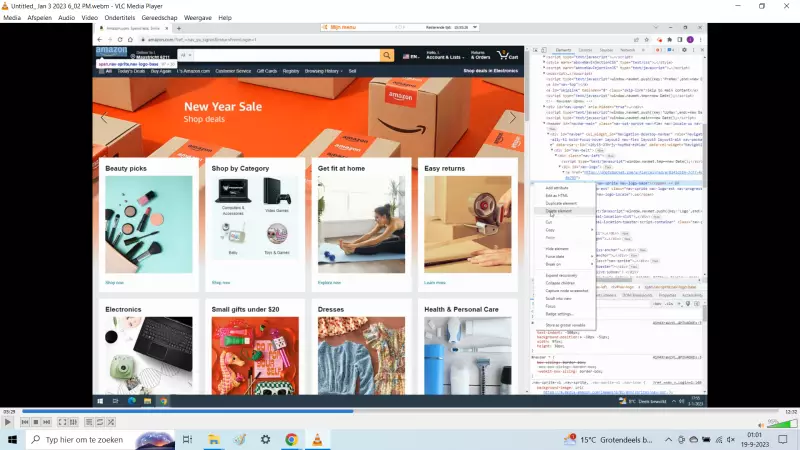The image size is (800, 450).
Task: Choose Duplicate element in context menu
Action: click(x=564, y=203)
